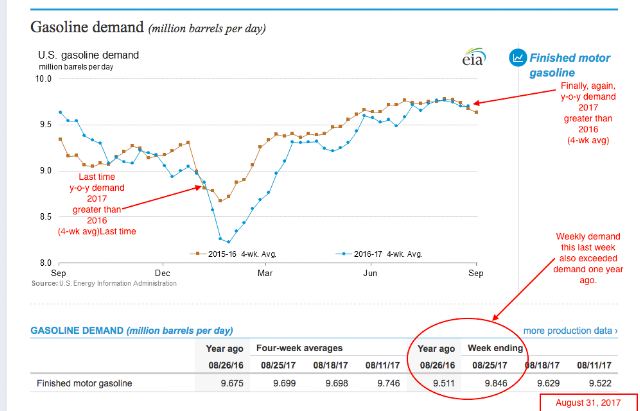Select the 2016-17 4-wk. Avg. legend entry

tap(379, 254)
